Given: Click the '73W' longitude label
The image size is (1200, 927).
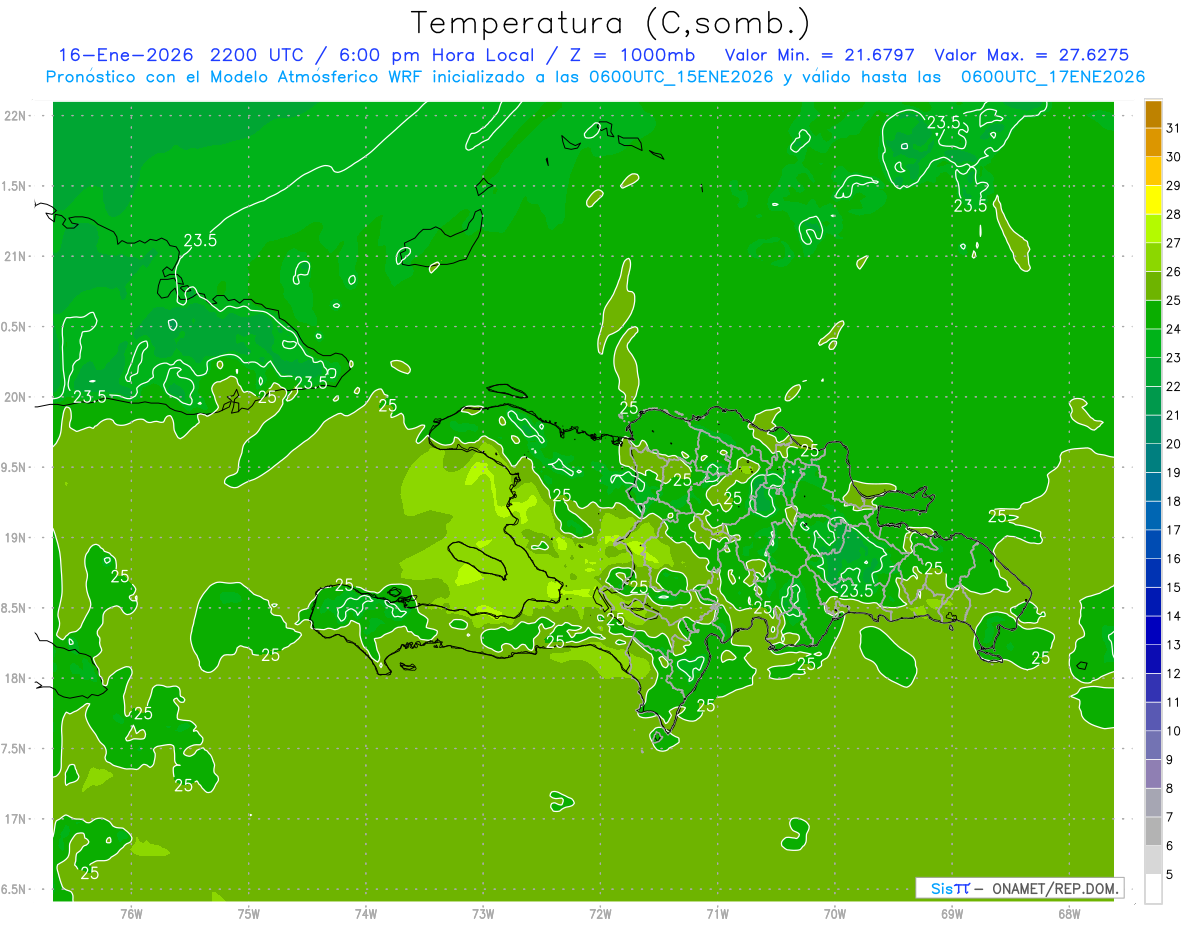Looking at the screenshot, I should [483, 913].
